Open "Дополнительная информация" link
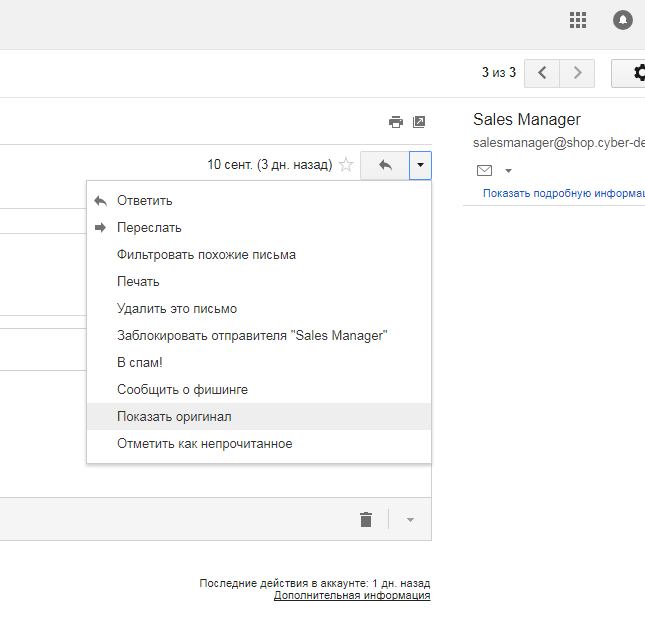 tap(352, 596)
